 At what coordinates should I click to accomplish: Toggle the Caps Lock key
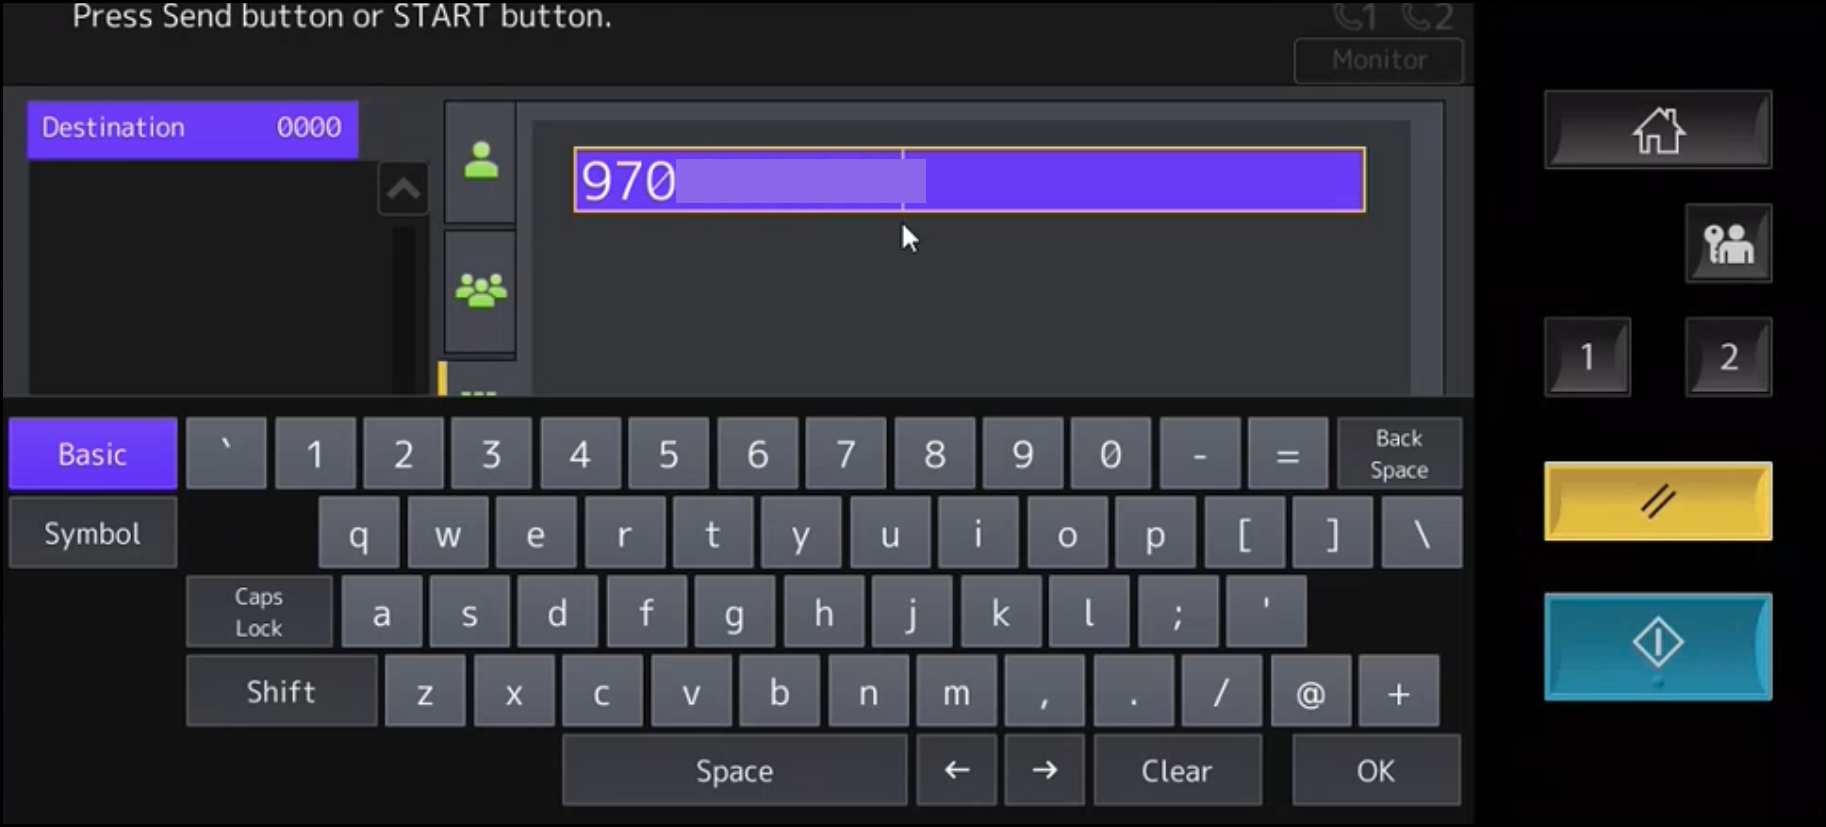[259, 612]
